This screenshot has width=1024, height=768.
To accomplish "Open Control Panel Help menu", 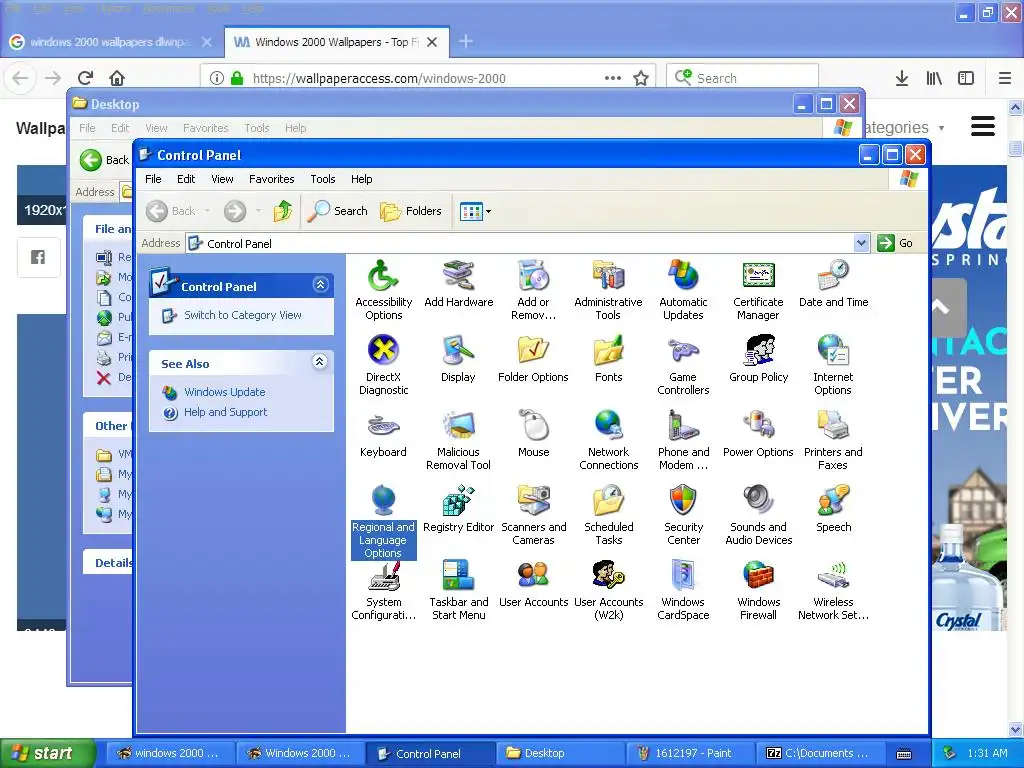I will [x=361, y=179].
